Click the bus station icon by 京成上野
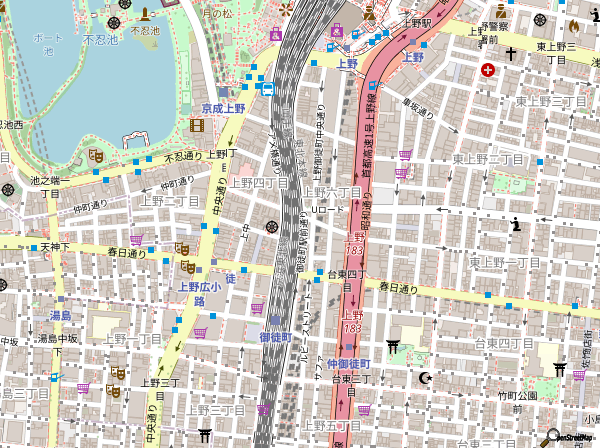The image size is (600, 448). (x=268, y=87)
